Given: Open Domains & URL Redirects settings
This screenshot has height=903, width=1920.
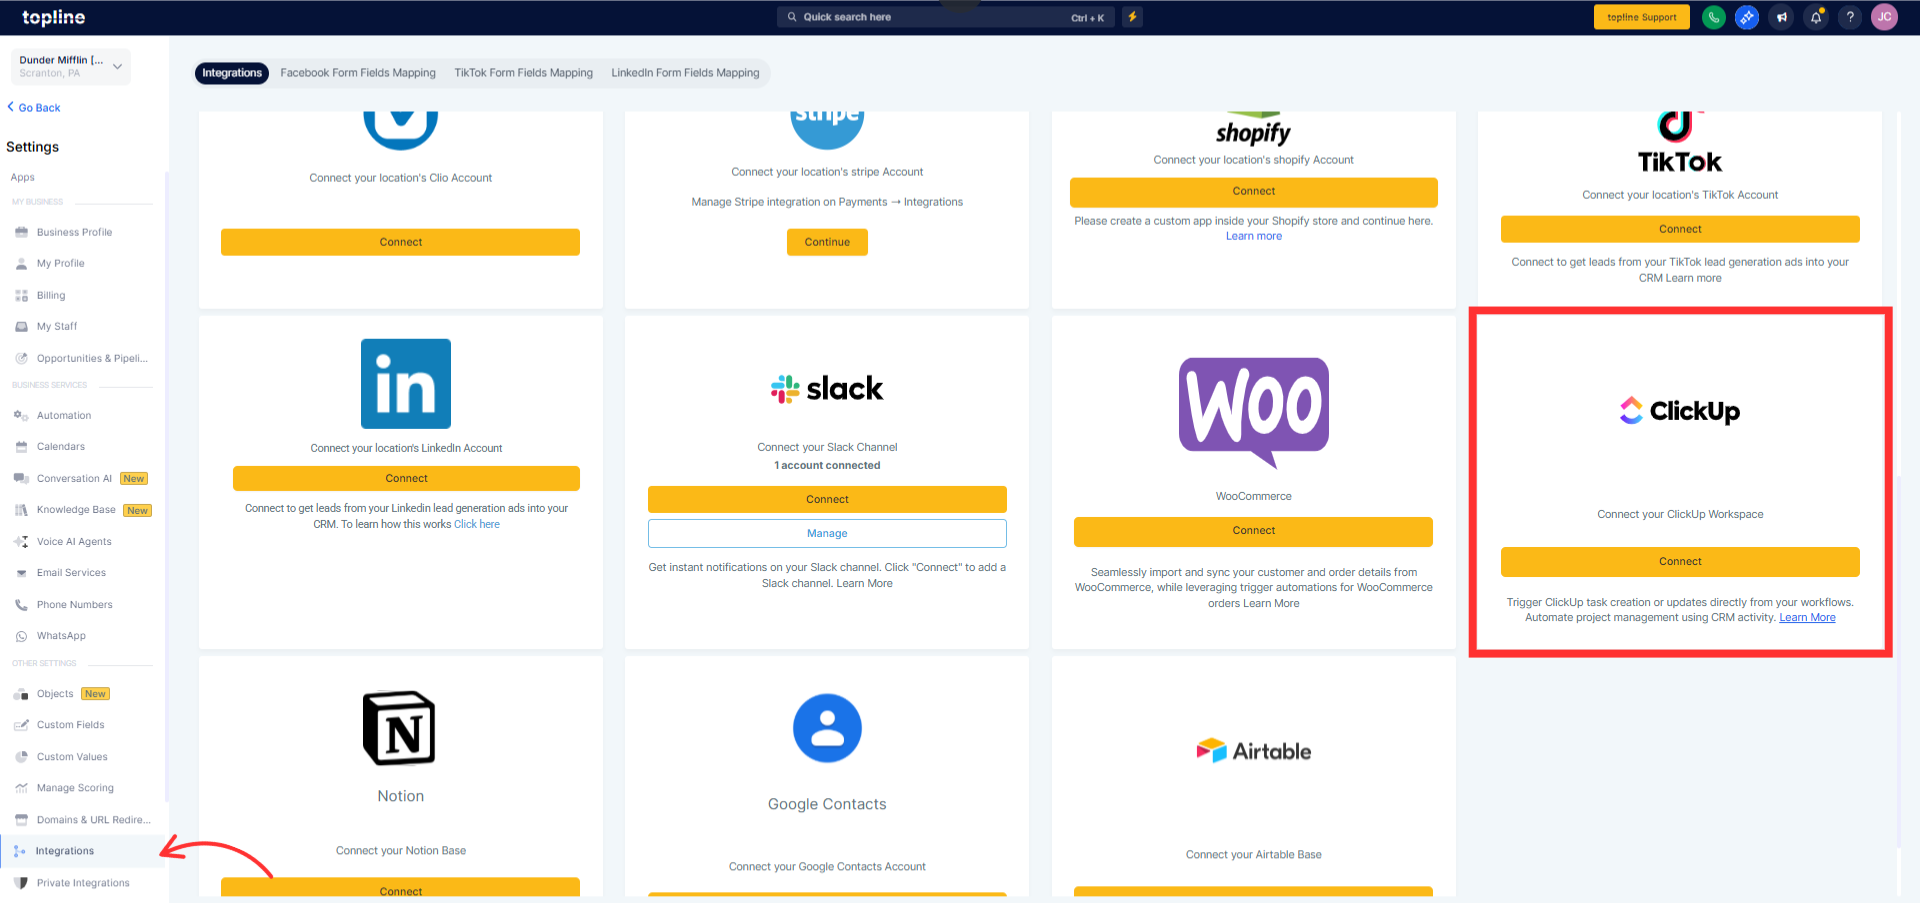Looking at the screenshot, I should click(94, 820).
